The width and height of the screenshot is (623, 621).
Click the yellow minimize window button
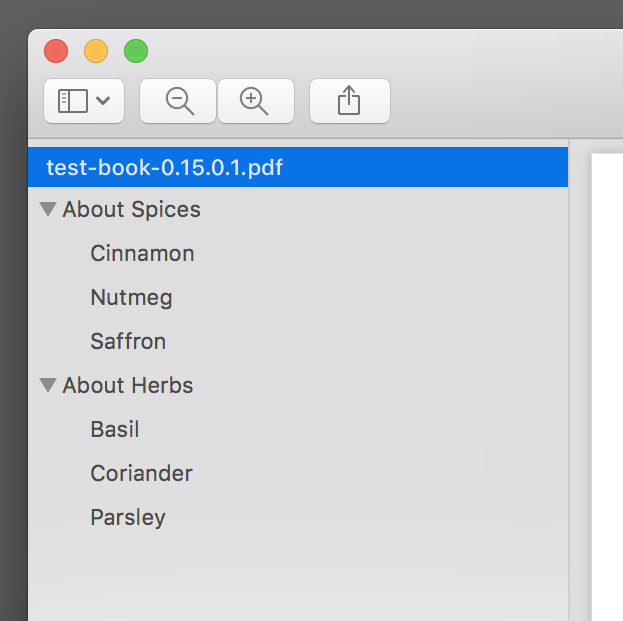[96, 51]
